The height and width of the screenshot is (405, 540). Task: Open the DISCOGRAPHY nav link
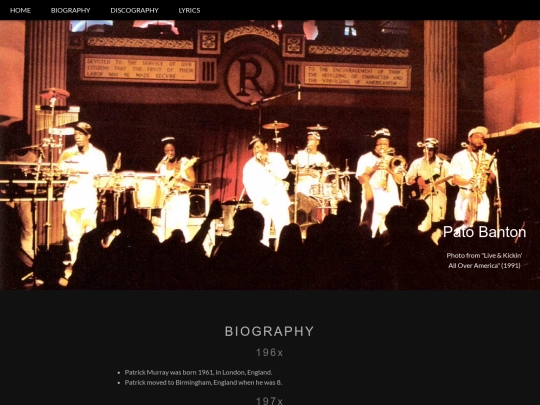click(x=134, y=10)
